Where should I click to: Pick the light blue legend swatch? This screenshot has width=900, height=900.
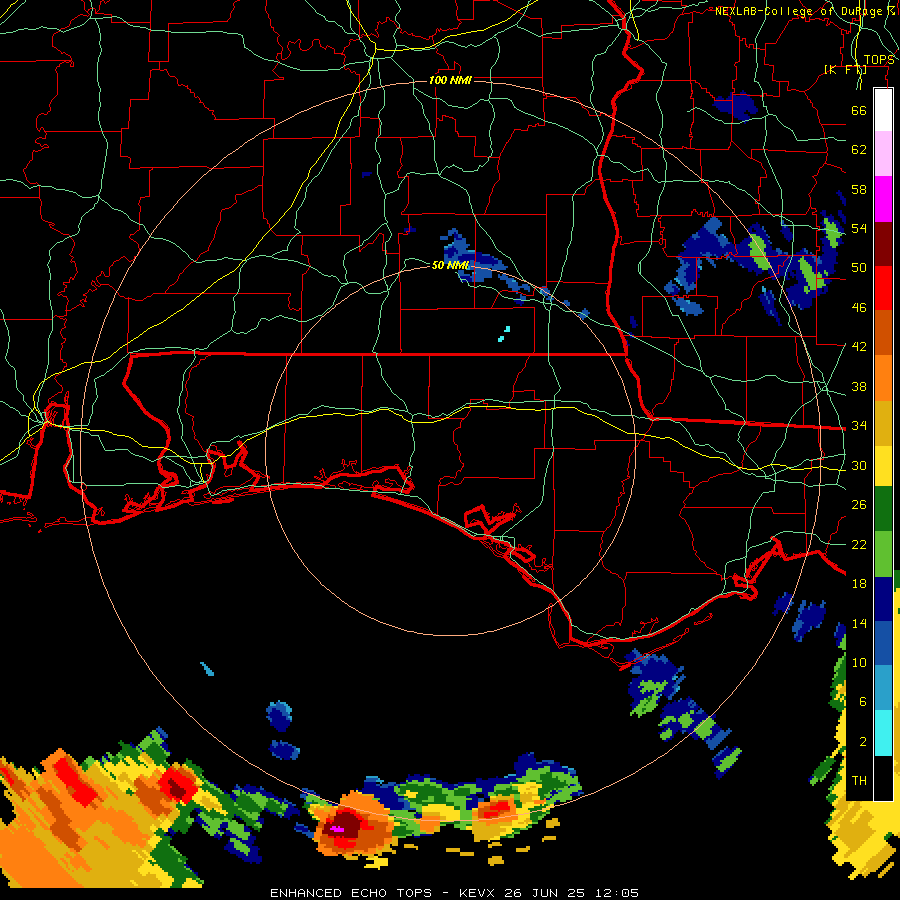click(x=883, y=688)
